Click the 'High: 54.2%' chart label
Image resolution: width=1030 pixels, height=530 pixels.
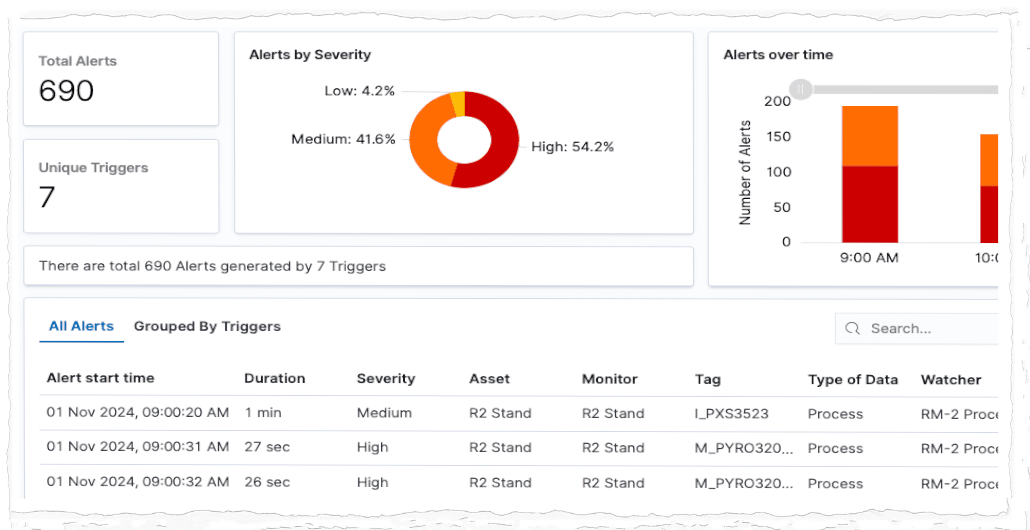[x=571, y=147]
